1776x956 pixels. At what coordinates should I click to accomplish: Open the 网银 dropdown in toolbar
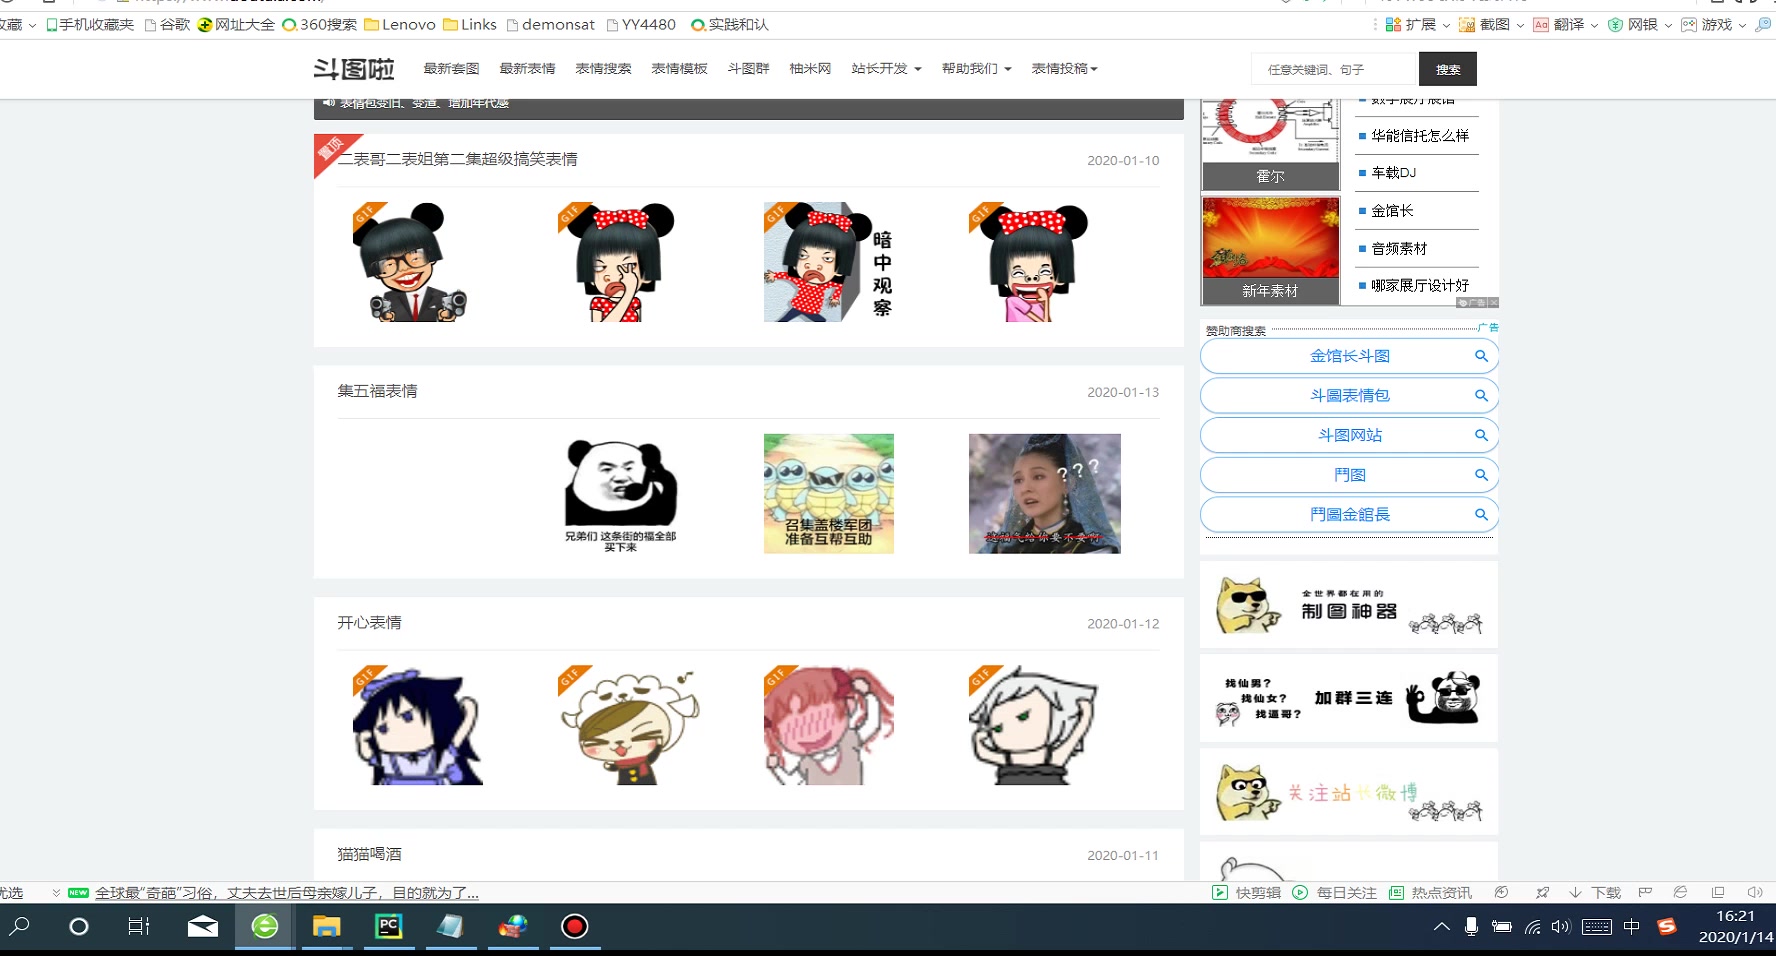pyautogui.click(x=1640, y=24)
